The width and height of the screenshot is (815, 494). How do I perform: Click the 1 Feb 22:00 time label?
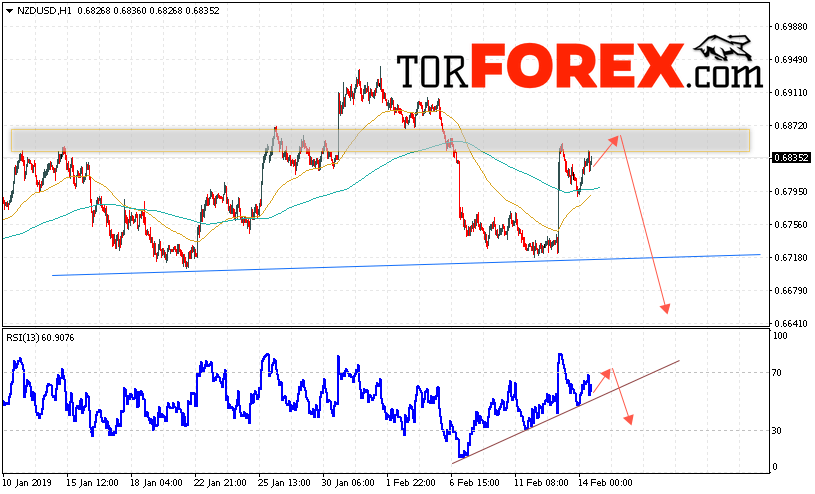tap(411, 483)
